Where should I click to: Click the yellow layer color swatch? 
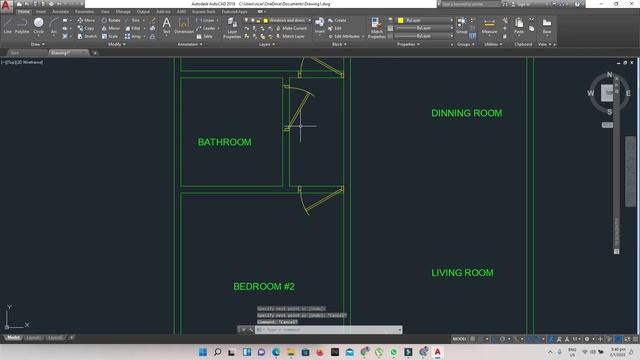pos(266,20)
